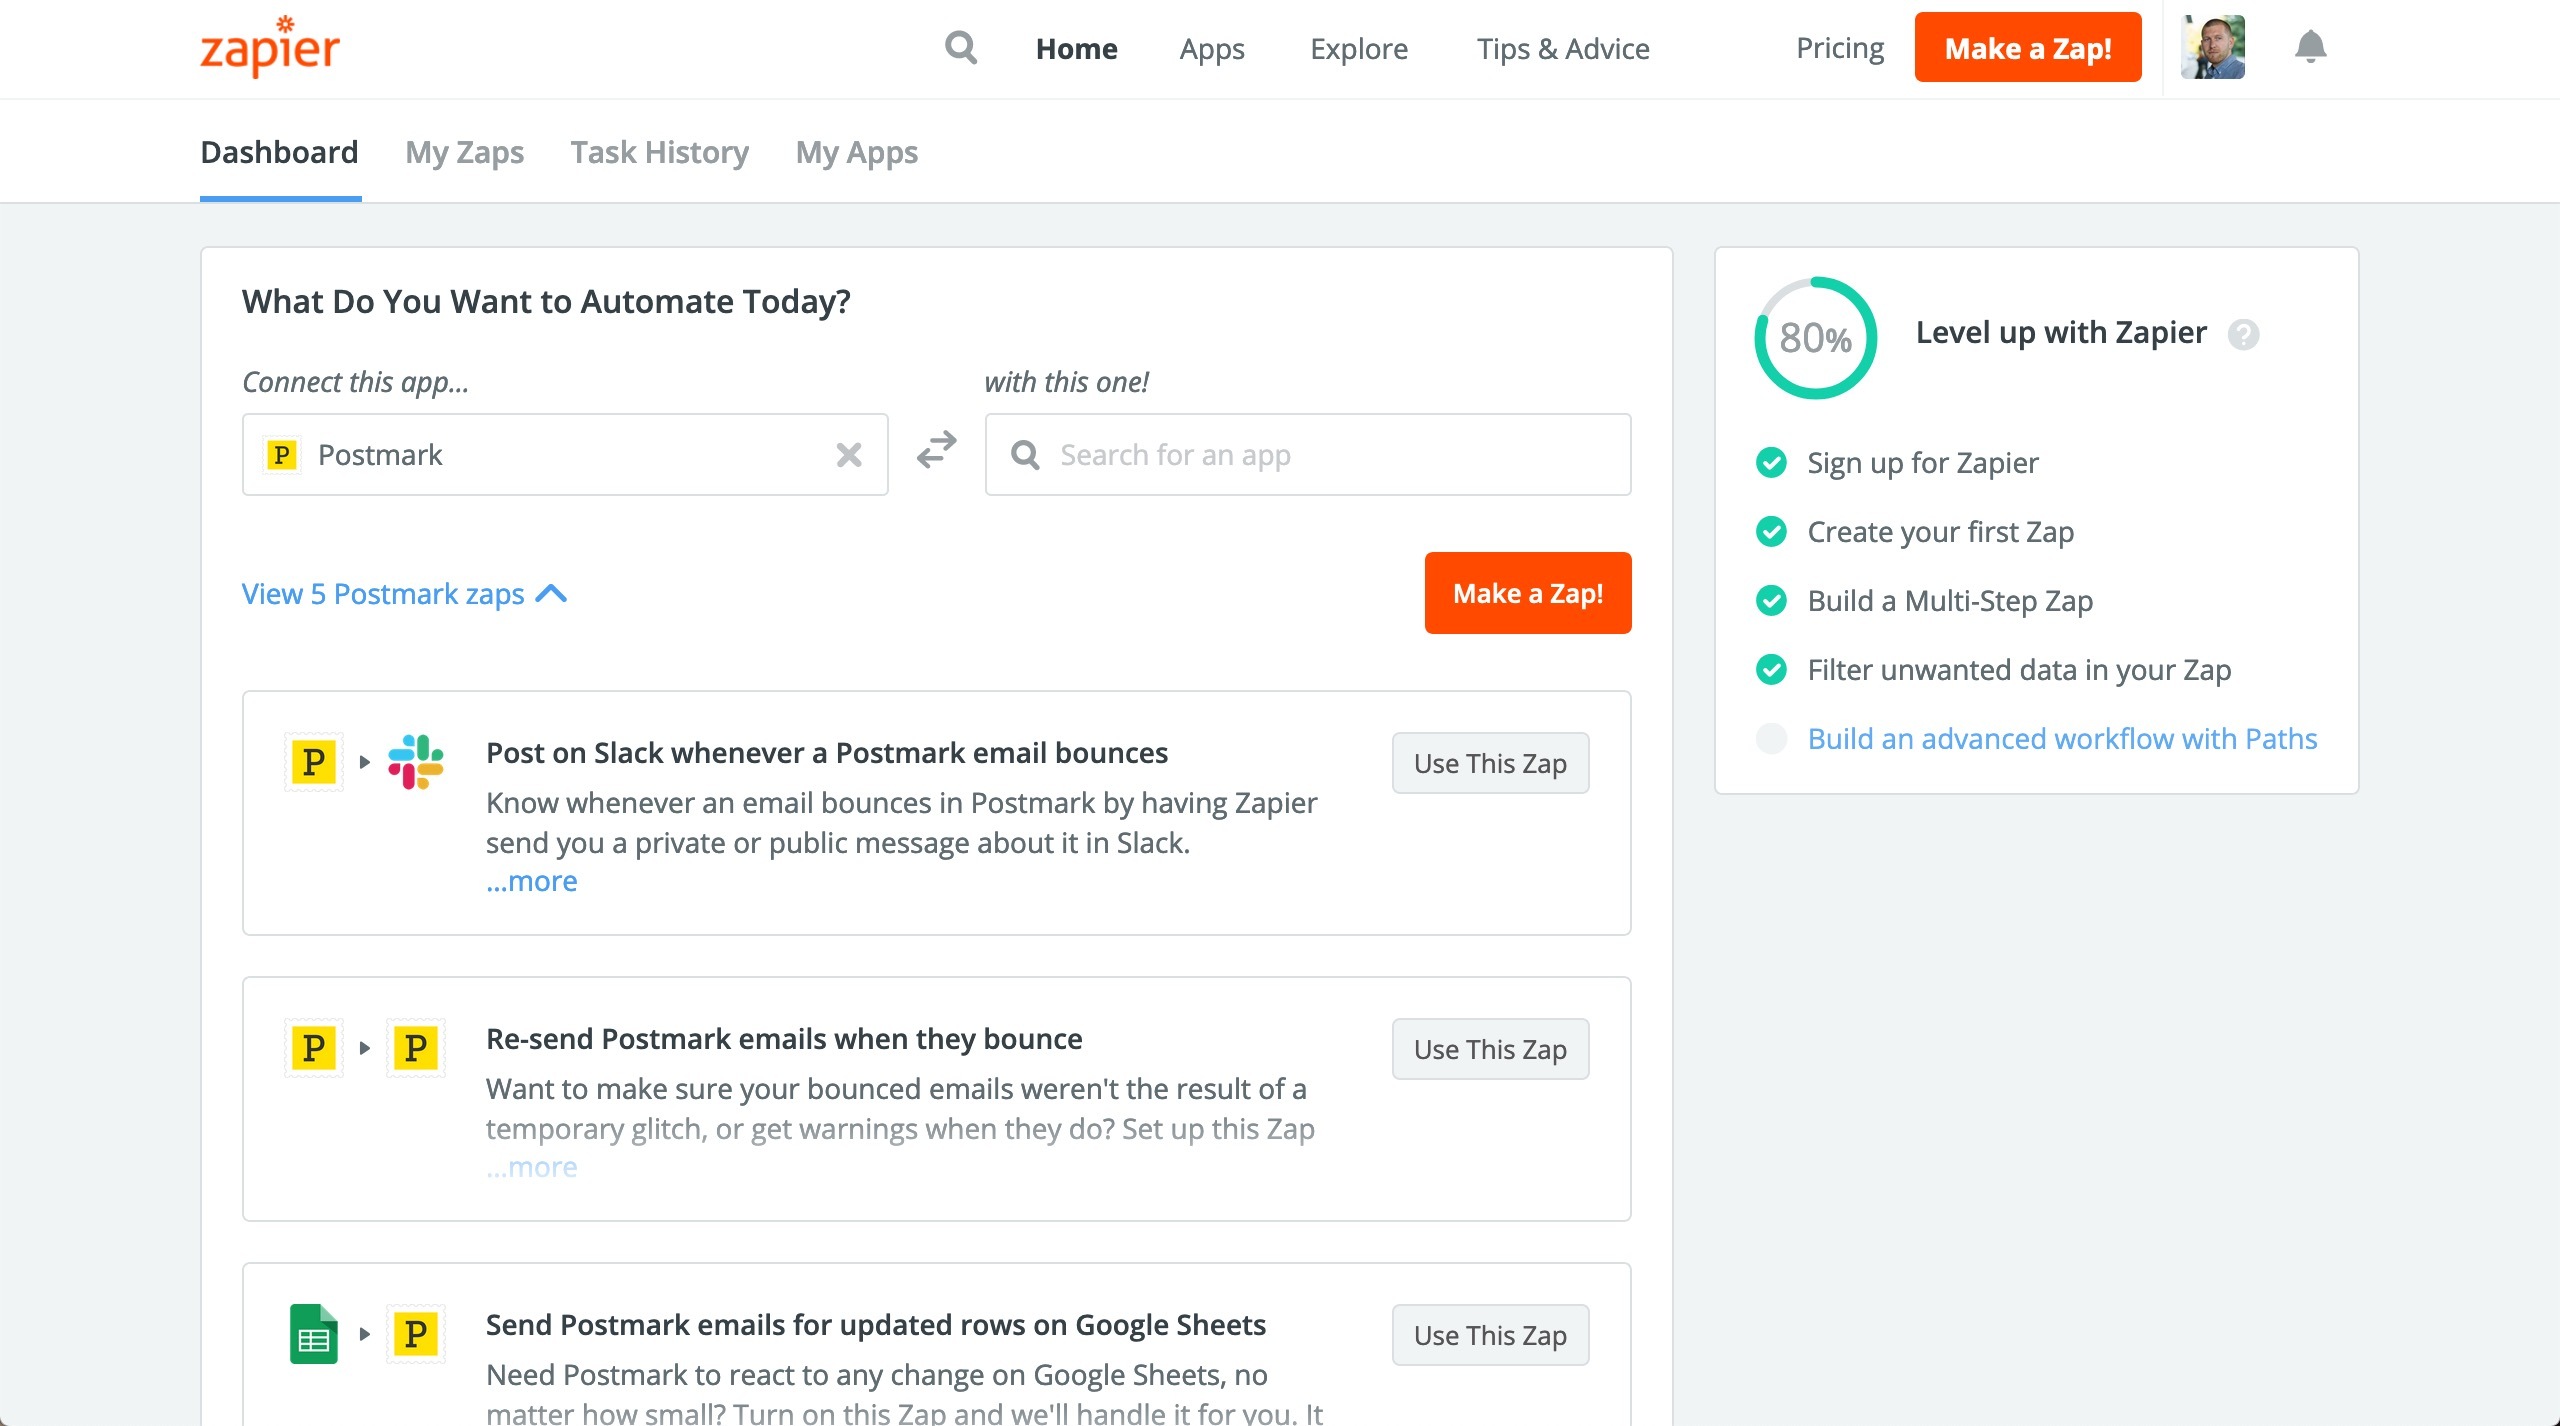Click the Slack icon in first zap
2560x1426 pixels.
coord(416,762)
